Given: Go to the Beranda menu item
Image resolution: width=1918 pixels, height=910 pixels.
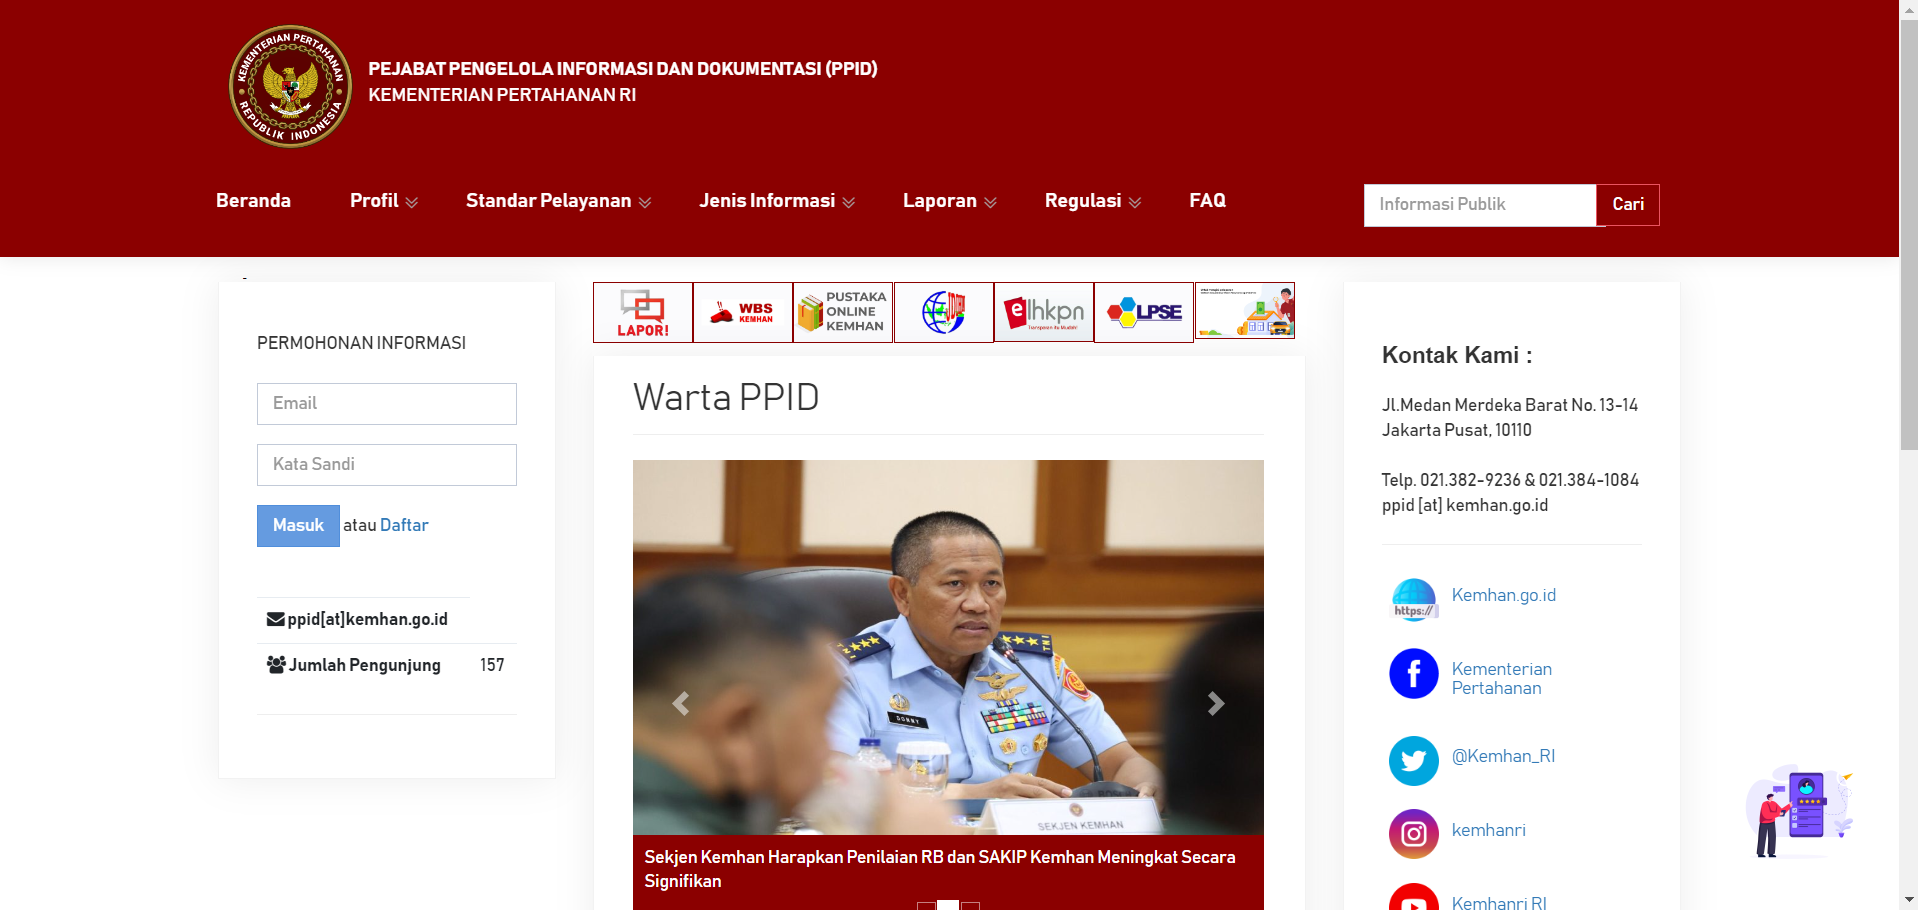Looking at the screenshot, I should 253,201.
